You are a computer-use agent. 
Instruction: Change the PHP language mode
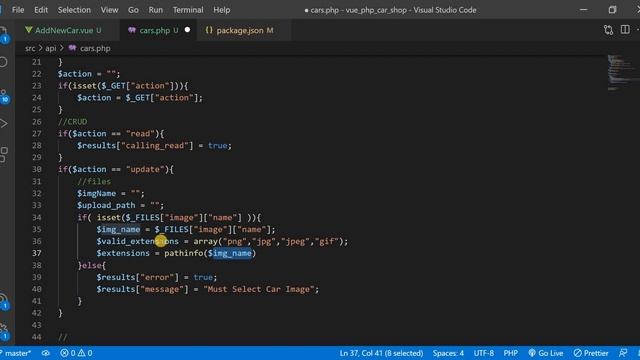[511, 353]
